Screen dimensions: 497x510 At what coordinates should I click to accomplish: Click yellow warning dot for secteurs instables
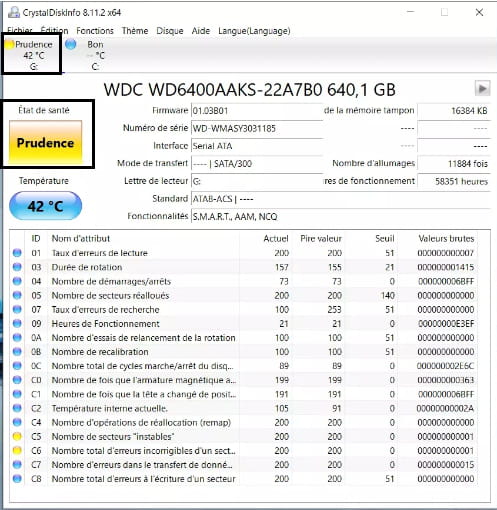[x=17, y=436]
